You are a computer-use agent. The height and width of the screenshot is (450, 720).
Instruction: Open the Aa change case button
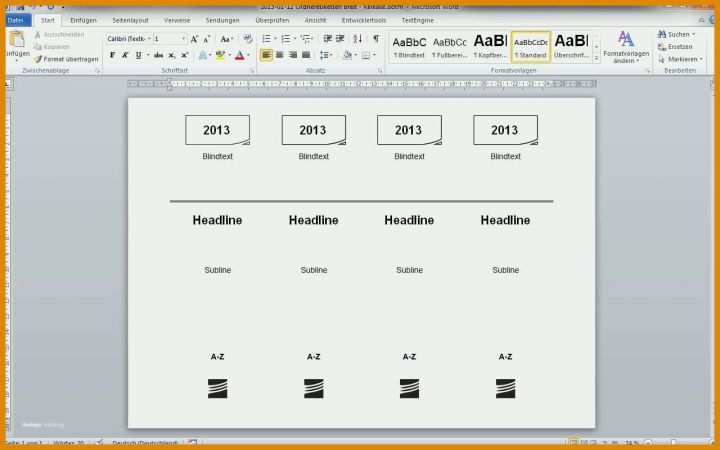(x=226, y=39)
